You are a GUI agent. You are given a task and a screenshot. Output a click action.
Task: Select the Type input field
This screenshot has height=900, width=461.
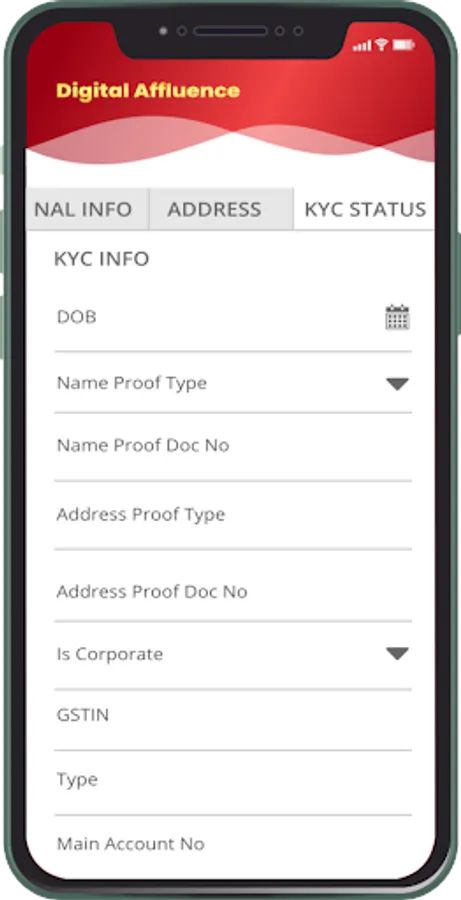point(233,782)
